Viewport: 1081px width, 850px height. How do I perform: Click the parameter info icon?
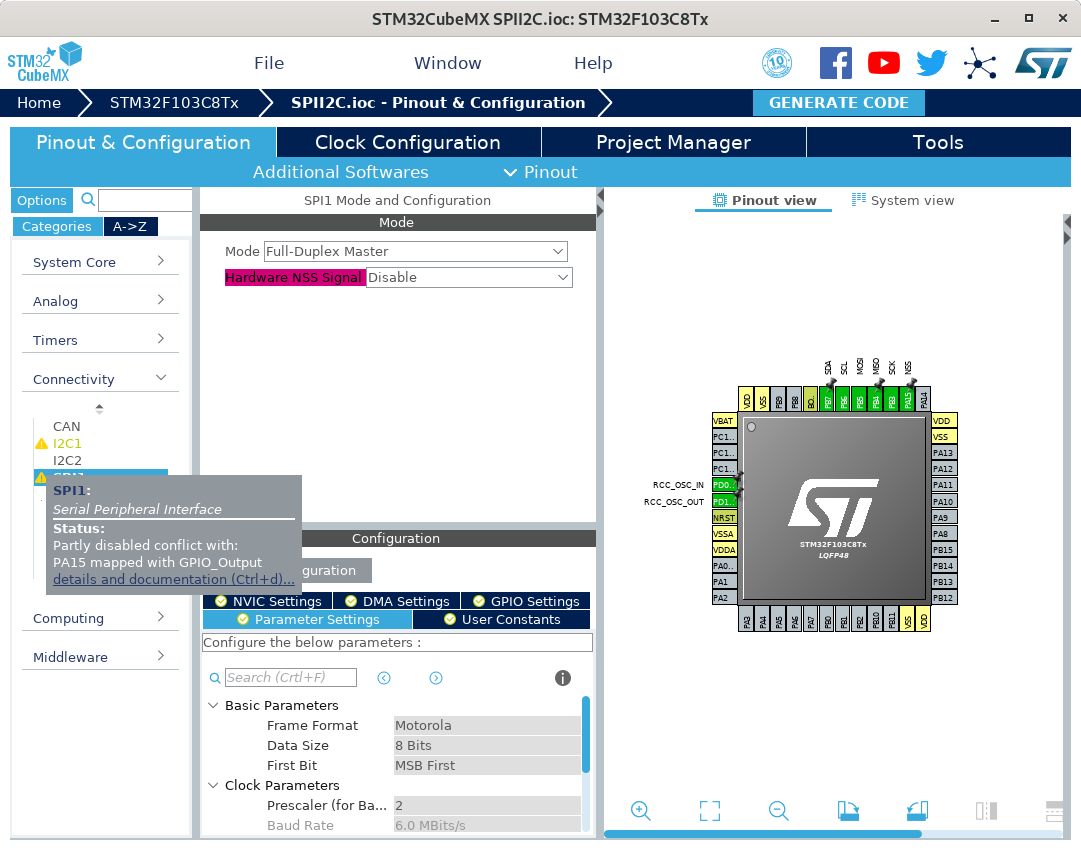click(x=563, y=678)
